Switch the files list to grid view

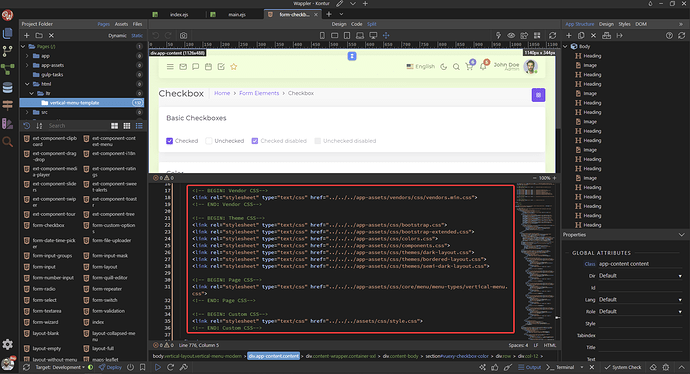point(127,126)
